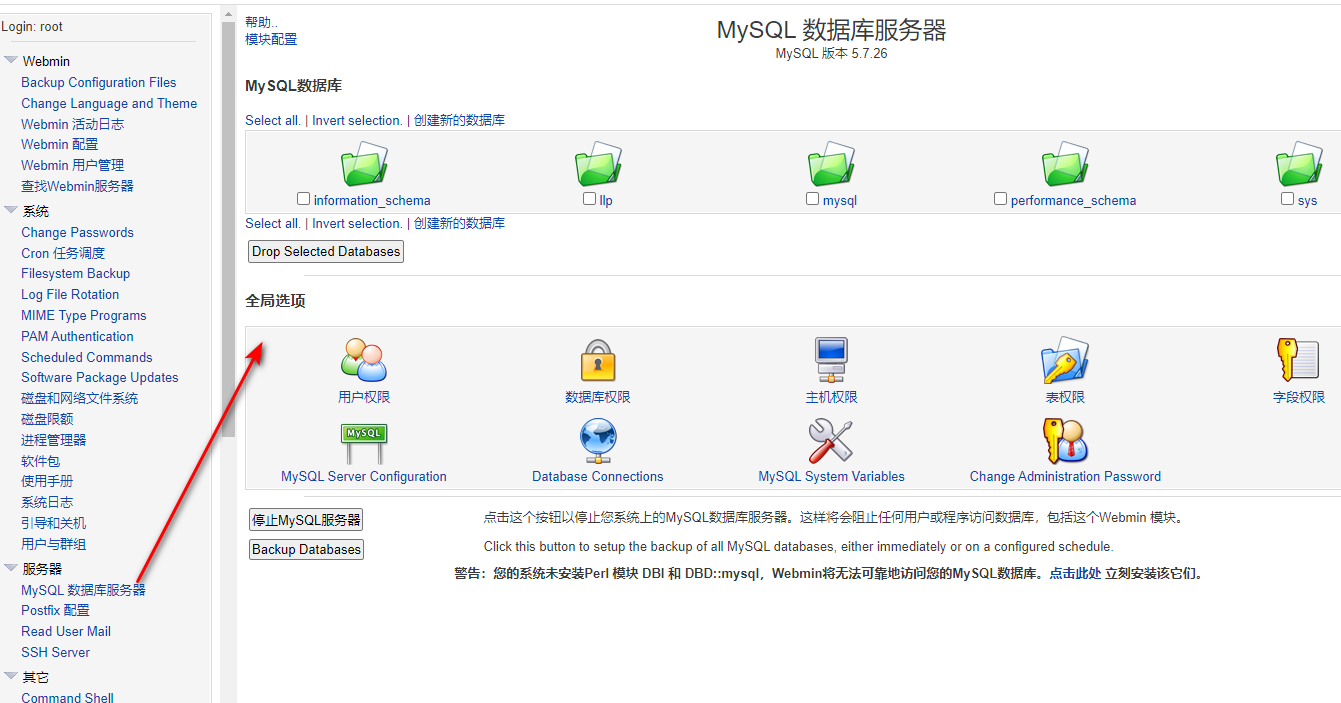Click the sidebar vertical scrollbar thumb
The height and width of the screenshot is (703, 1341).
click(228, 230)
